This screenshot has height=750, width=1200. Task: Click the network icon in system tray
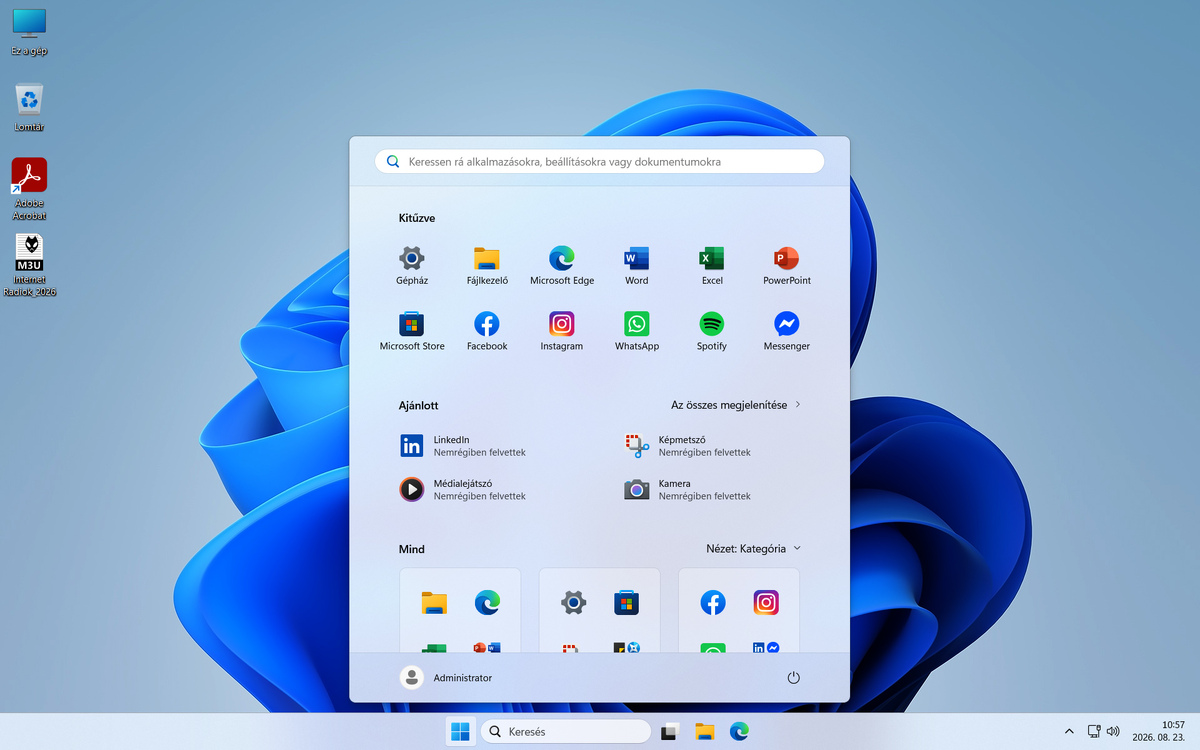pos(1094,732)
